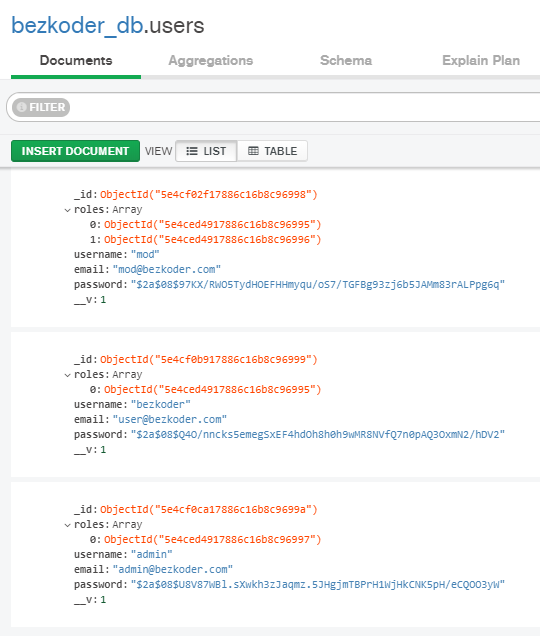Click username value "admin"
This screenshot has width=540, height=636.
click(x=152, y=555)
